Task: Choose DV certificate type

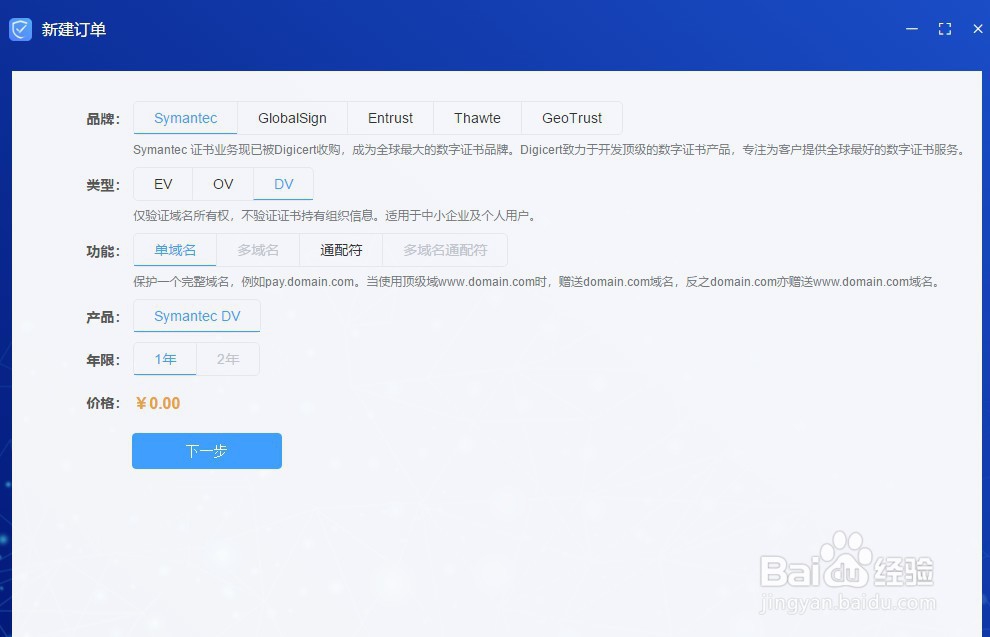Action: (x=283, y=184)
